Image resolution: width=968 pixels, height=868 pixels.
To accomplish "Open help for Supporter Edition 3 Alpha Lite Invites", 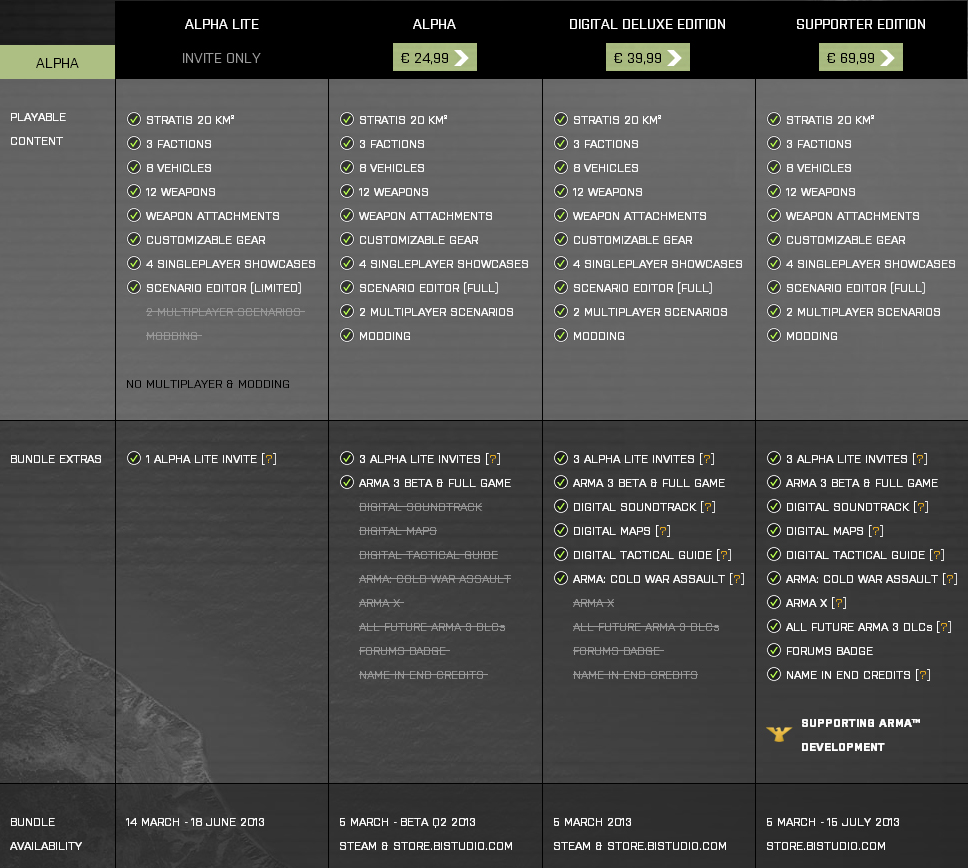I will pyautogui.click(x=920, y=459).
